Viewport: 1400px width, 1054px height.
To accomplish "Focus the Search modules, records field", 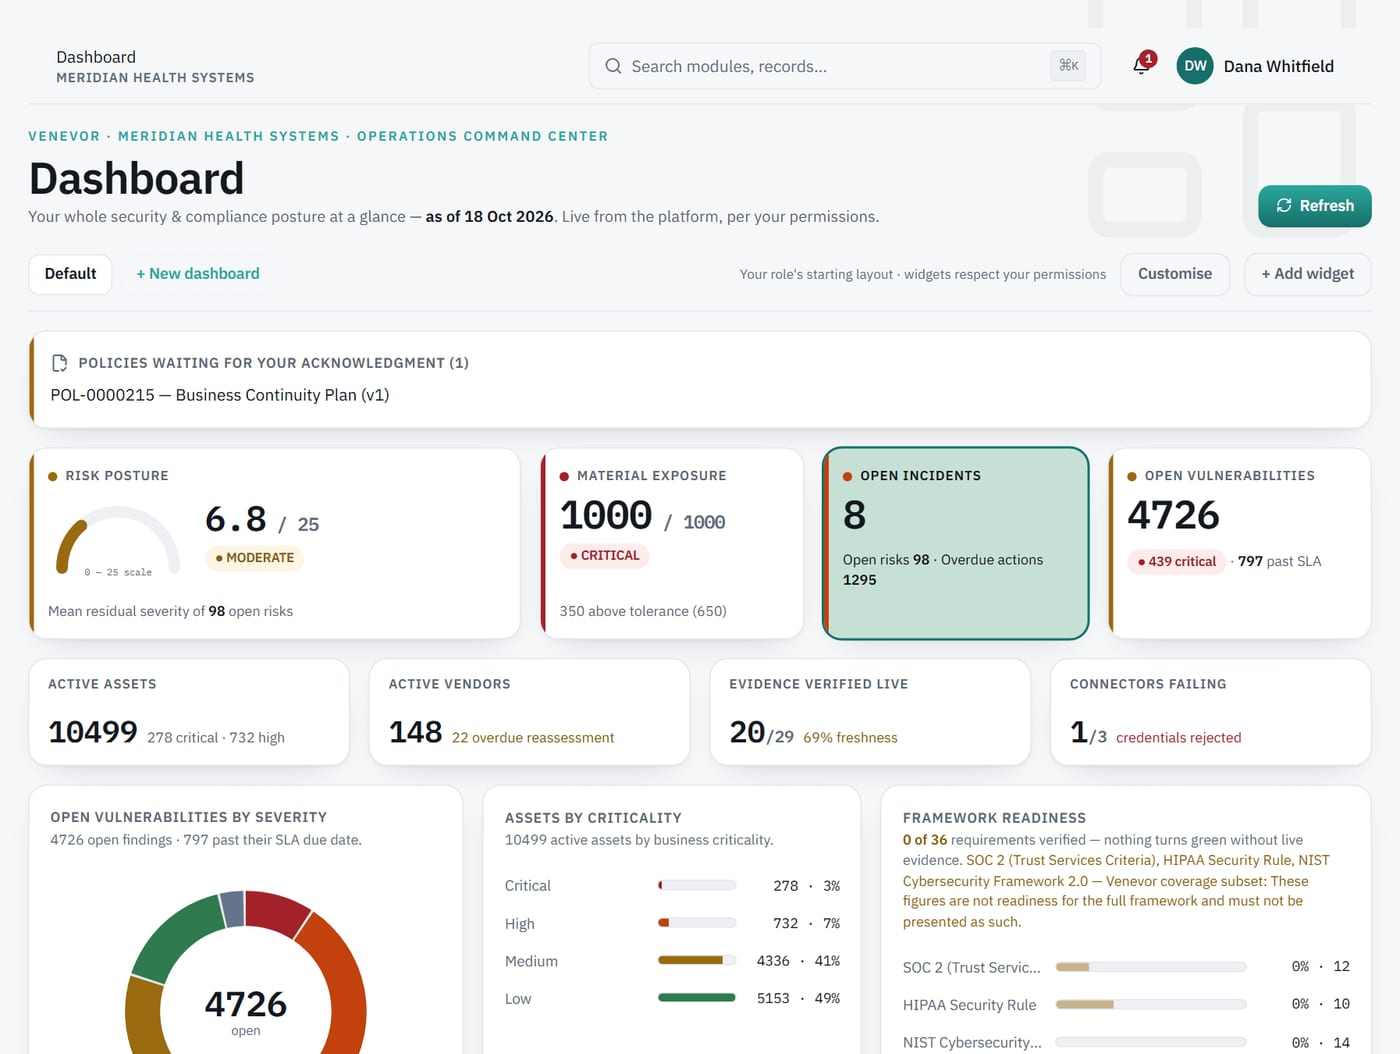I will [x=845, y=66].
